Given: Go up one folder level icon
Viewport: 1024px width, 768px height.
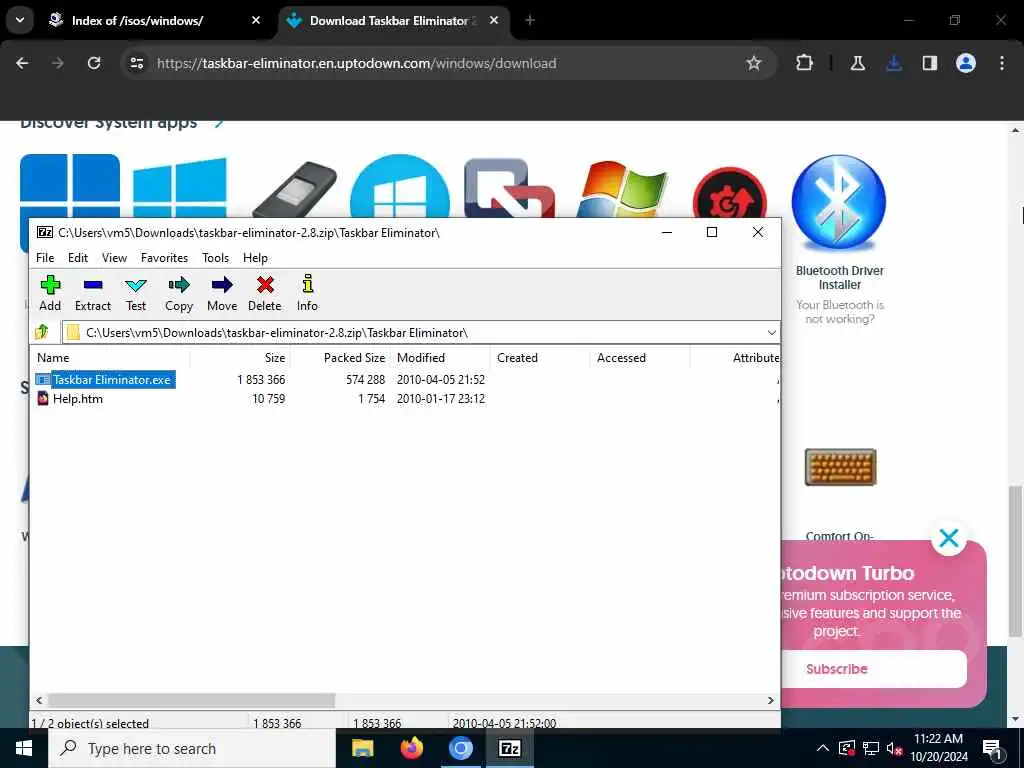Looking at the screenshot, I should click(42, 332).
